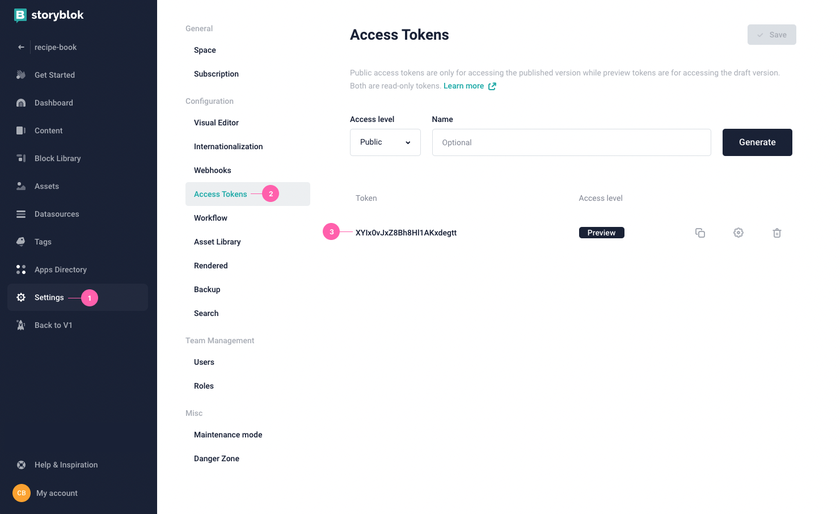Click the token string XYIx0vJxZ8Bh8HI1AKxdegtt
The width and height of the screenshot is (840, 514).
pos(406,233)
